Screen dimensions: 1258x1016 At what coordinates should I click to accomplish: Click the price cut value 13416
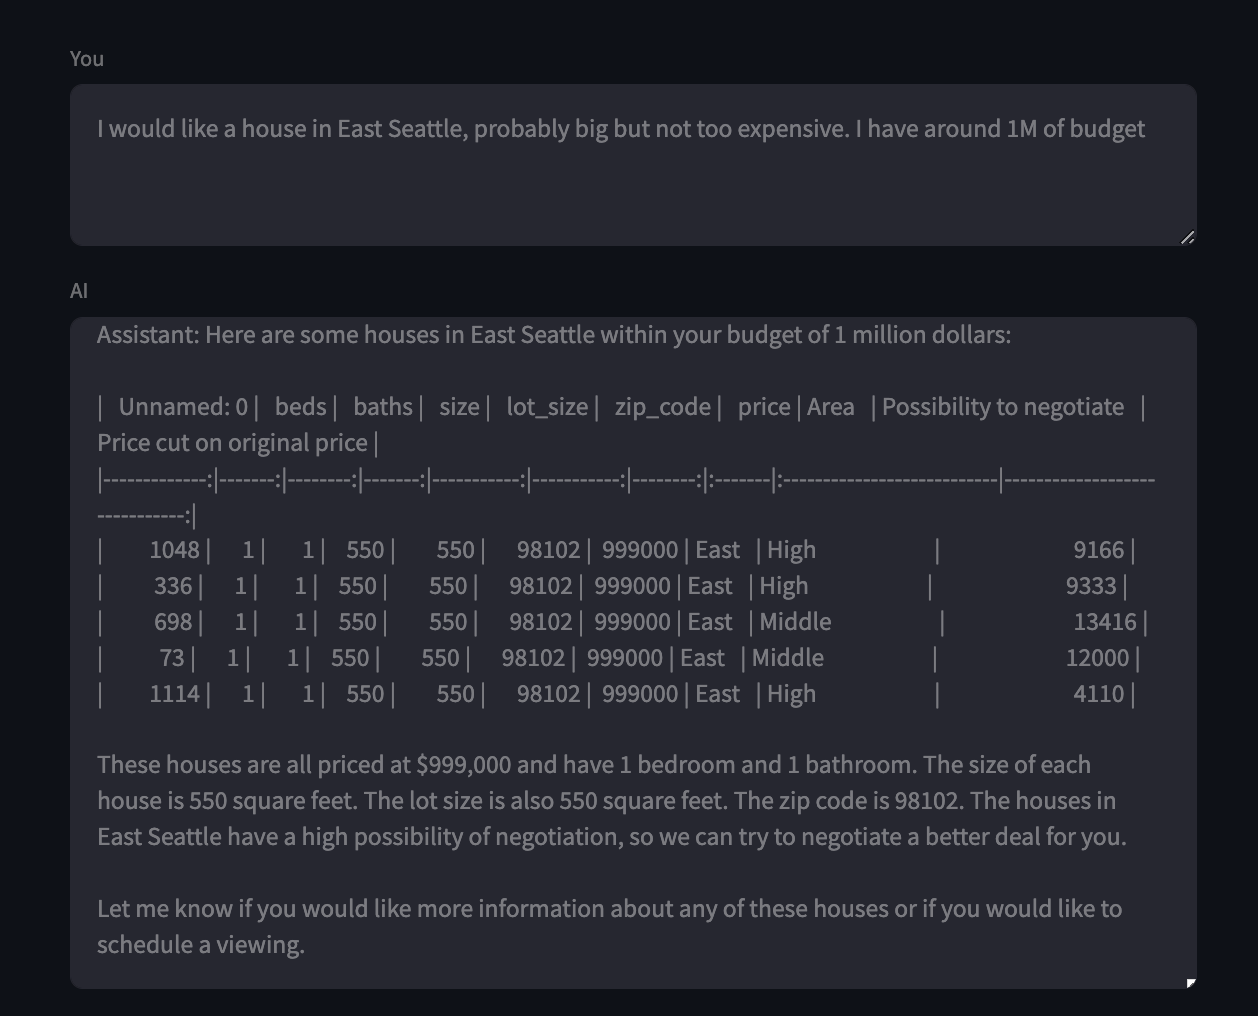tap(1105, 622)
